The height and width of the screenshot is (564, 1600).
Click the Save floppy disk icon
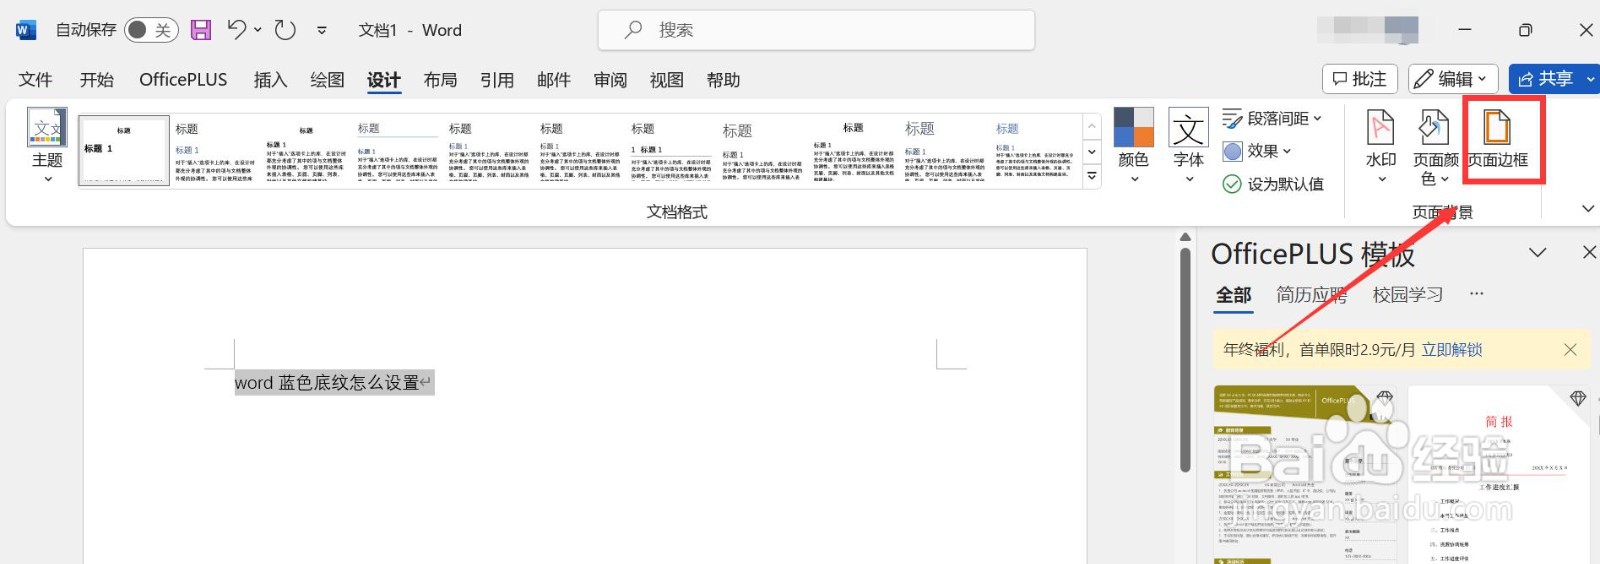[201, 30]
